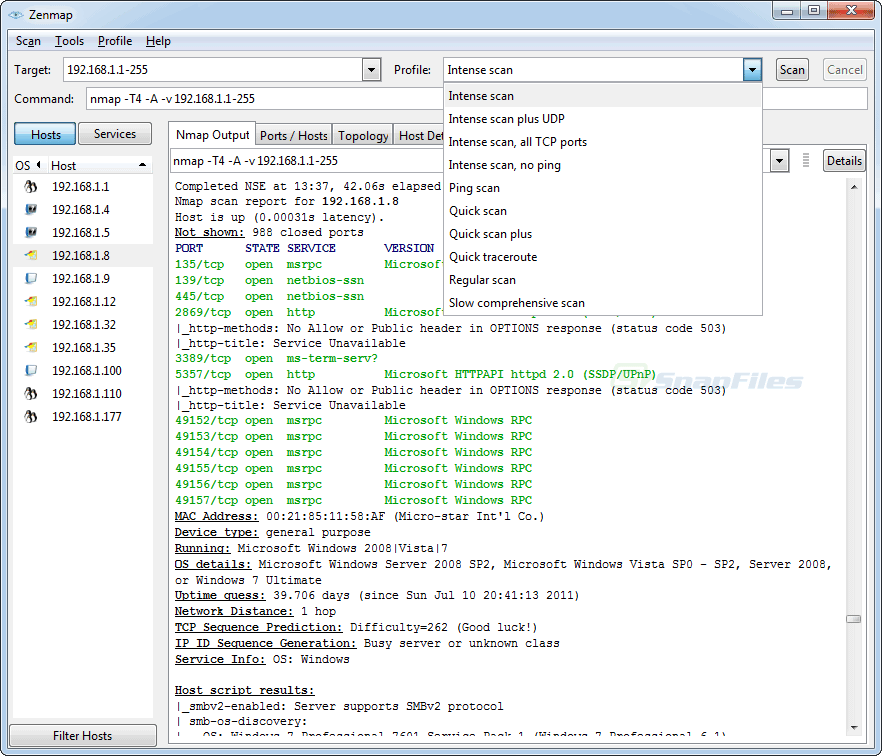Screen dimensions: 882x756
Task: Click the output scrollbar up arrow
Action: point(854,187)
